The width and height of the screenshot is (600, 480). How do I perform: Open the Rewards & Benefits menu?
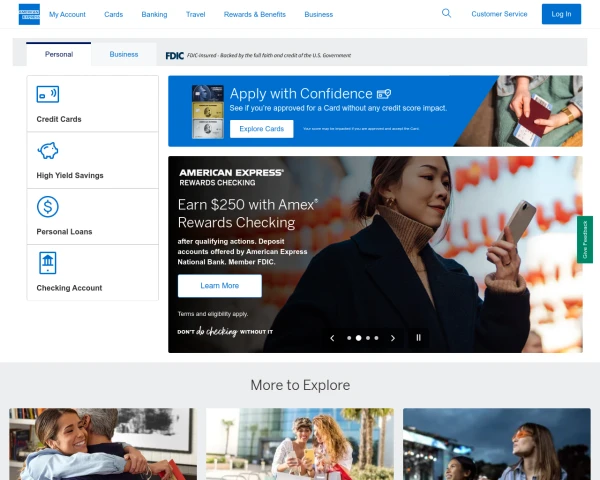255,15
